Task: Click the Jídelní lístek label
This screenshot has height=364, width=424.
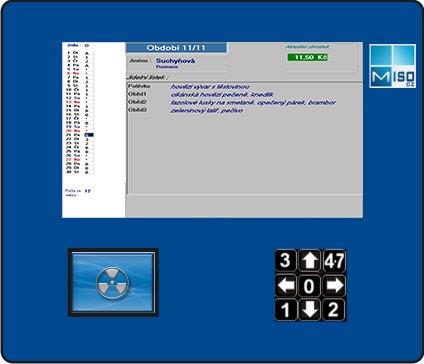Action: click(x=148, y=78)
